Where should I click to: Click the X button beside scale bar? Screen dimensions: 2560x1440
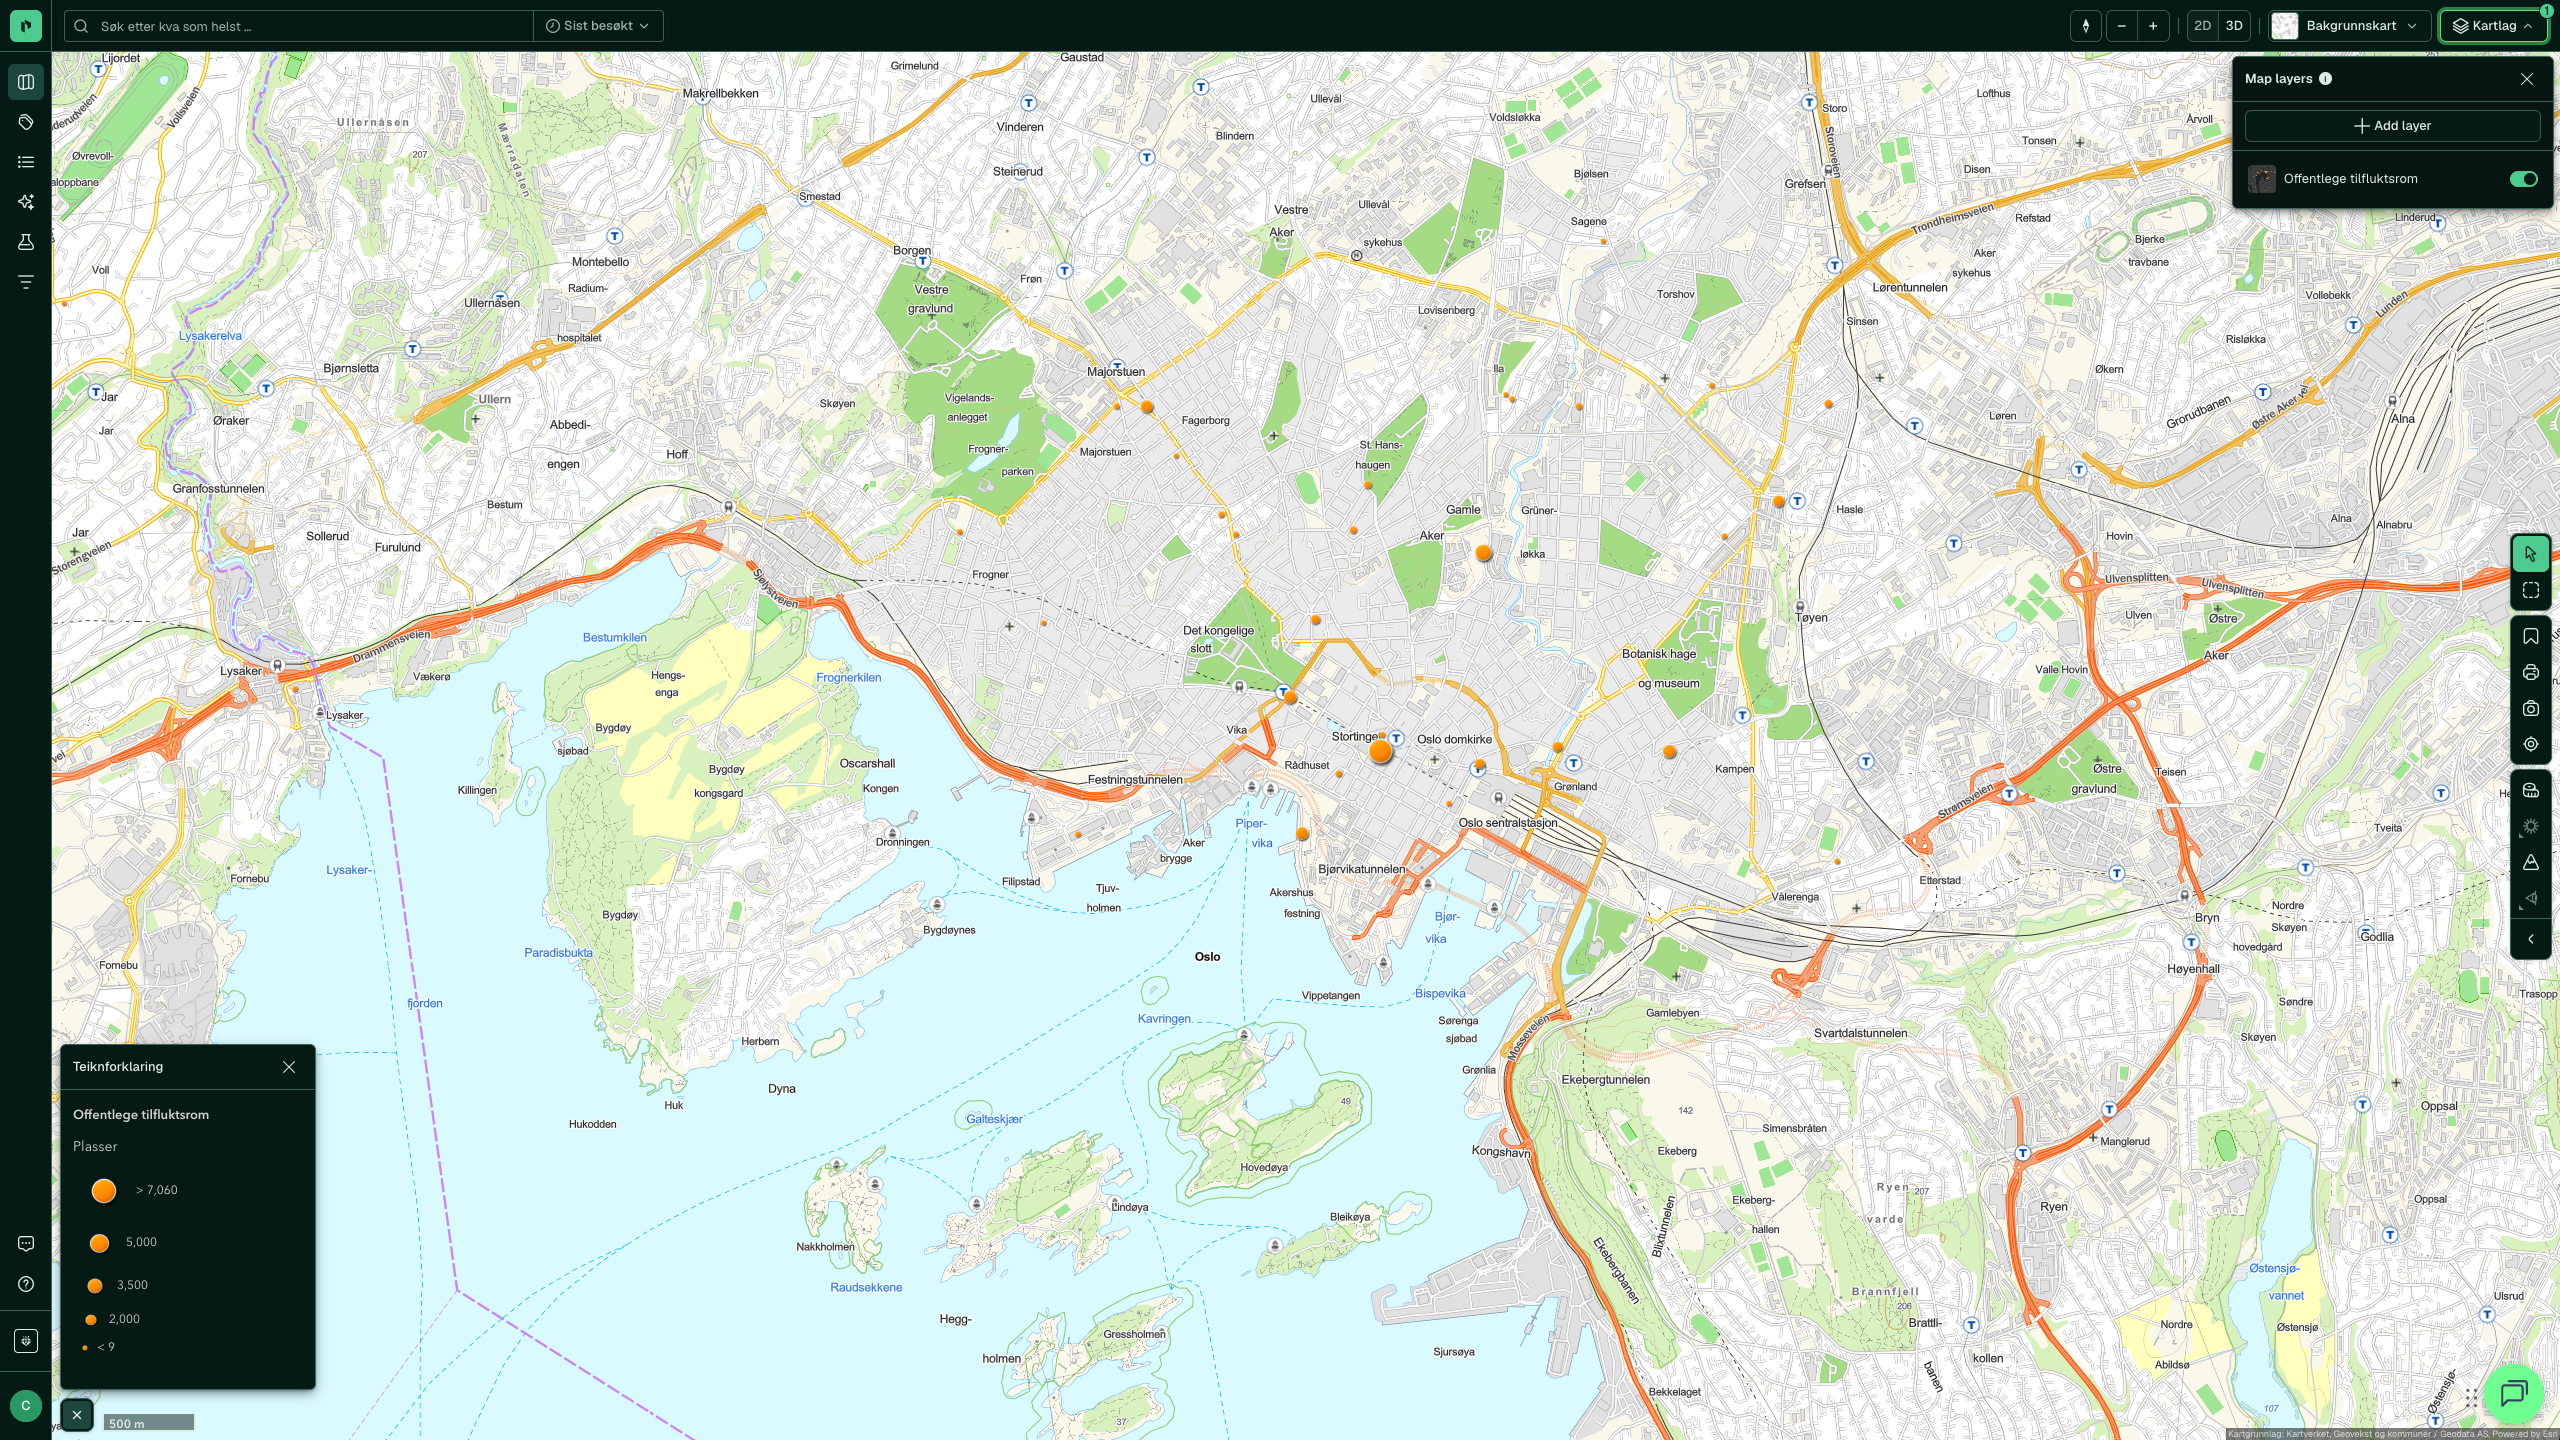click(x=77, y=1415)
